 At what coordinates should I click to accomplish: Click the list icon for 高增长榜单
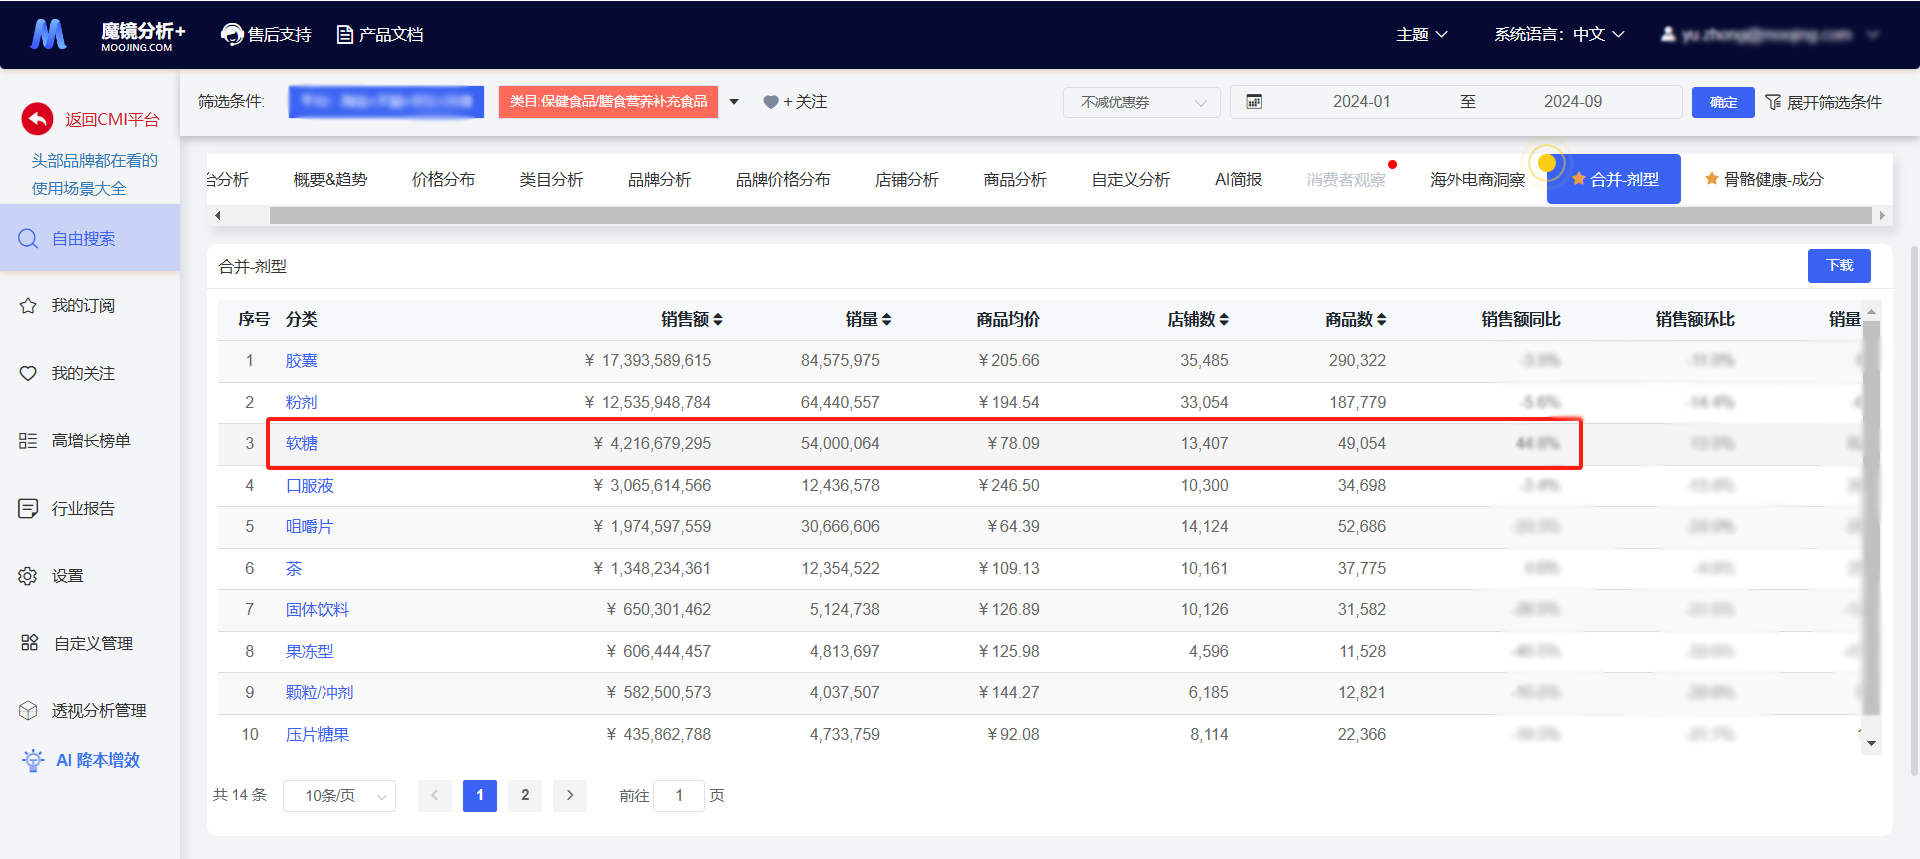[x=28, y=441]
